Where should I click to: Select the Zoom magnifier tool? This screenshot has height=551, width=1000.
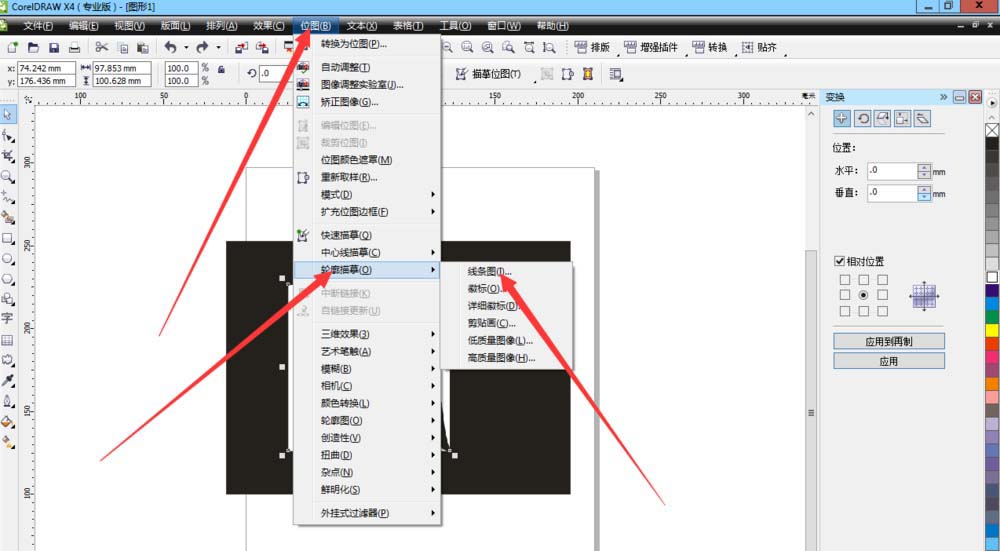(8, 177)
